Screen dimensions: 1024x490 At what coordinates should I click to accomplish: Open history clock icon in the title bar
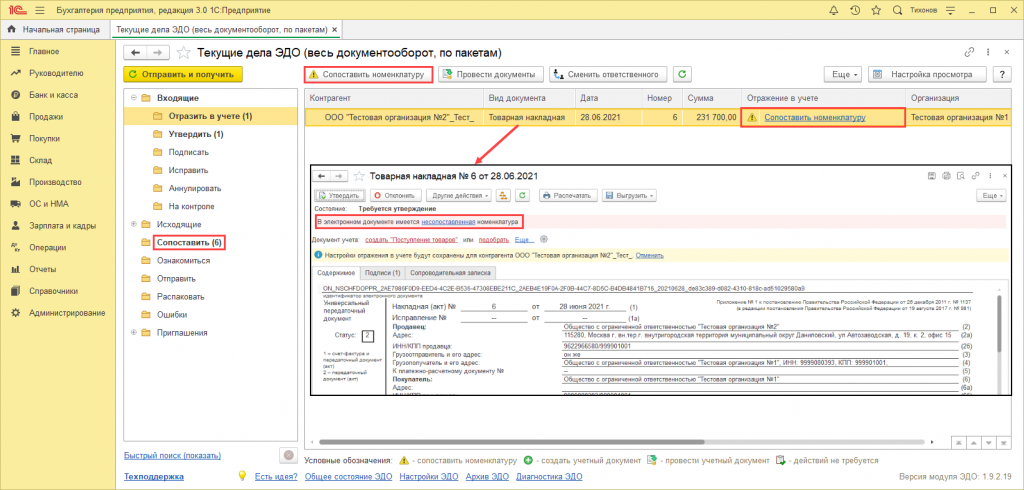tap(854, 10)
